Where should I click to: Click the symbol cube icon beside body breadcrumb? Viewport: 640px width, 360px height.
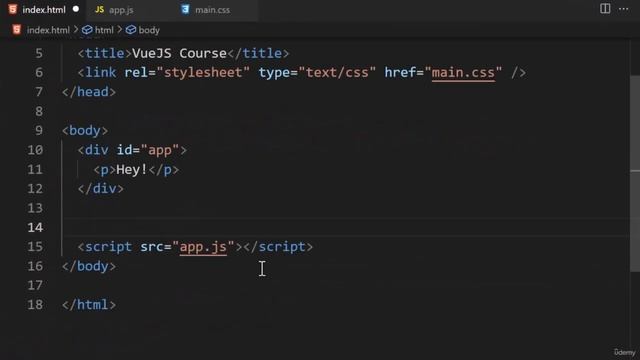[x=131, y=30]
